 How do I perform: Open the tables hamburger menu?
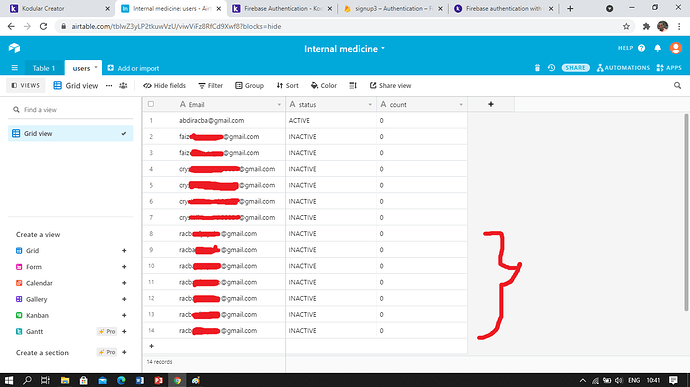[x=15, y=68]
